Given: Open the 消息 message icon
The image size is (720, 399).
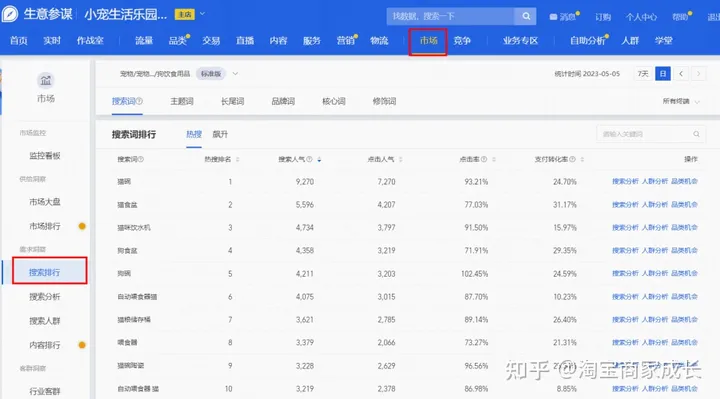Looking at the screenshot, I should (x=553, y=17).
